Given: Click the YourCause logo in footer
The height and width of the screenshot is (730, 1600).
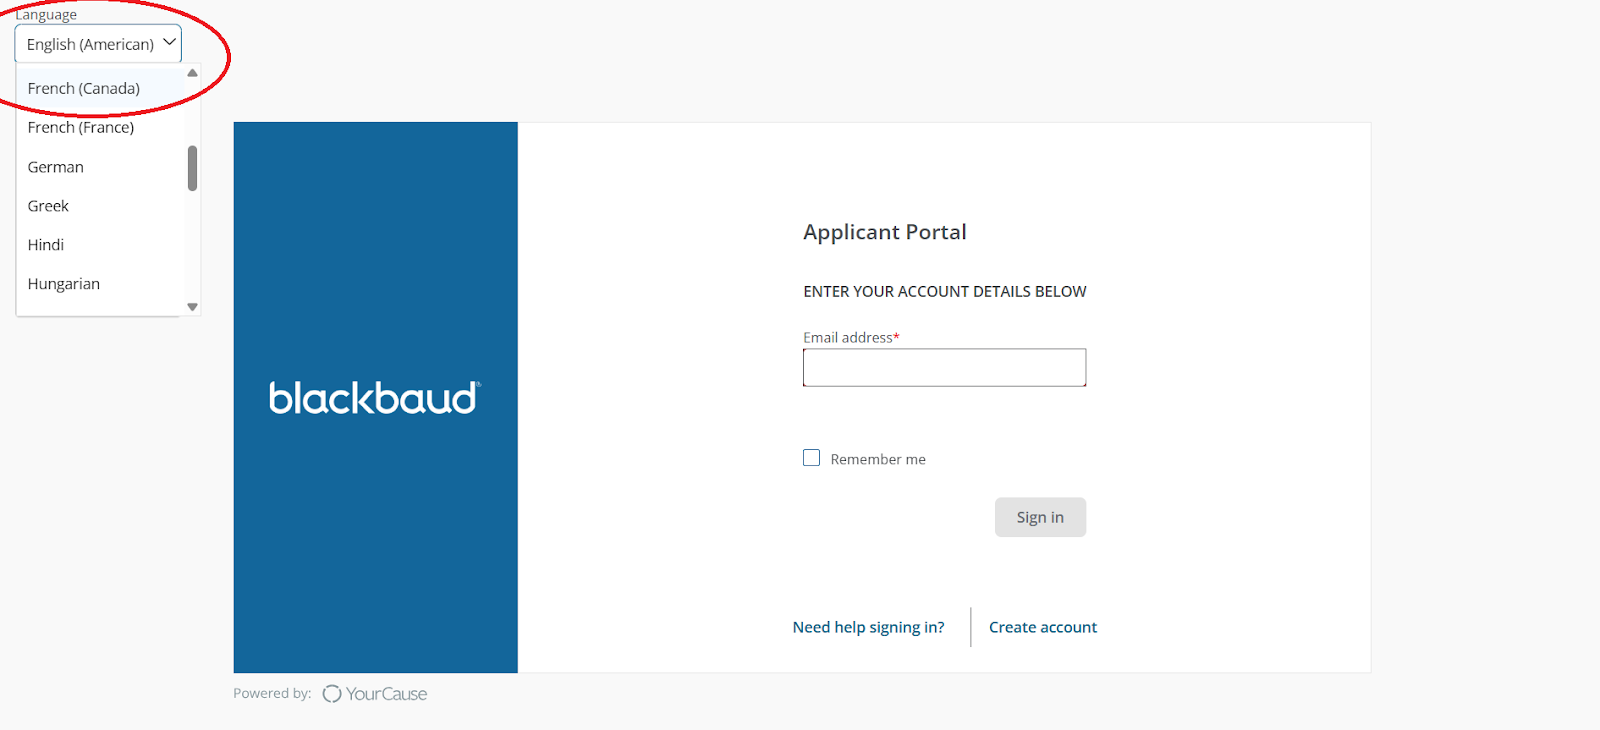Looking at the screenshot, I should (x=375, y=694).
